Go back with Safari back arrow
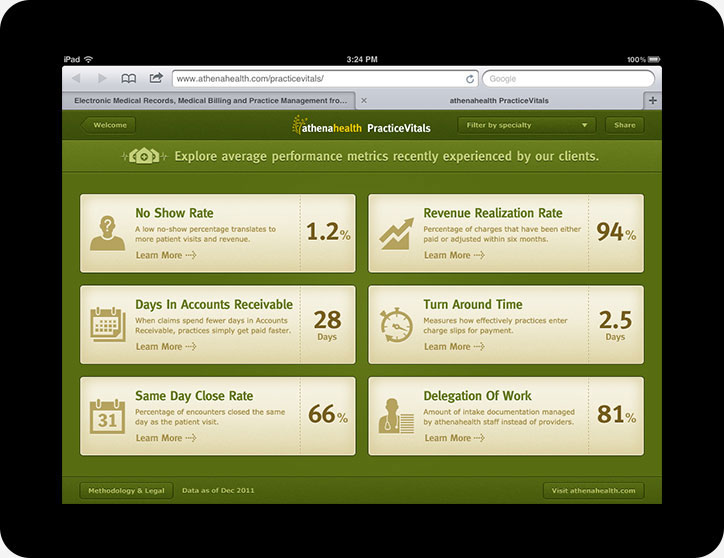The width and height of the screenshot is (724, 558). [x=76, y=78]
